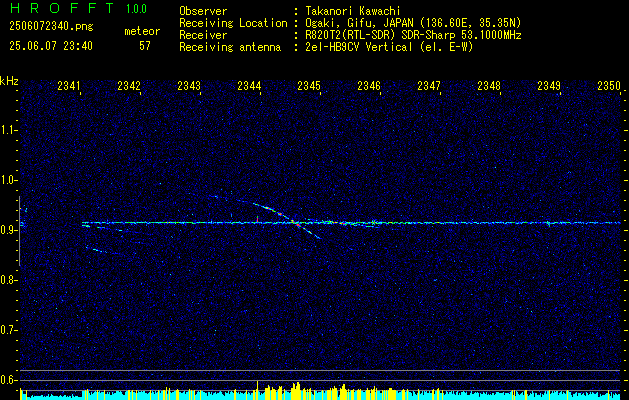629x400 pixels.
Task: Click the 2343 time axis label
Action: (189, 85)
